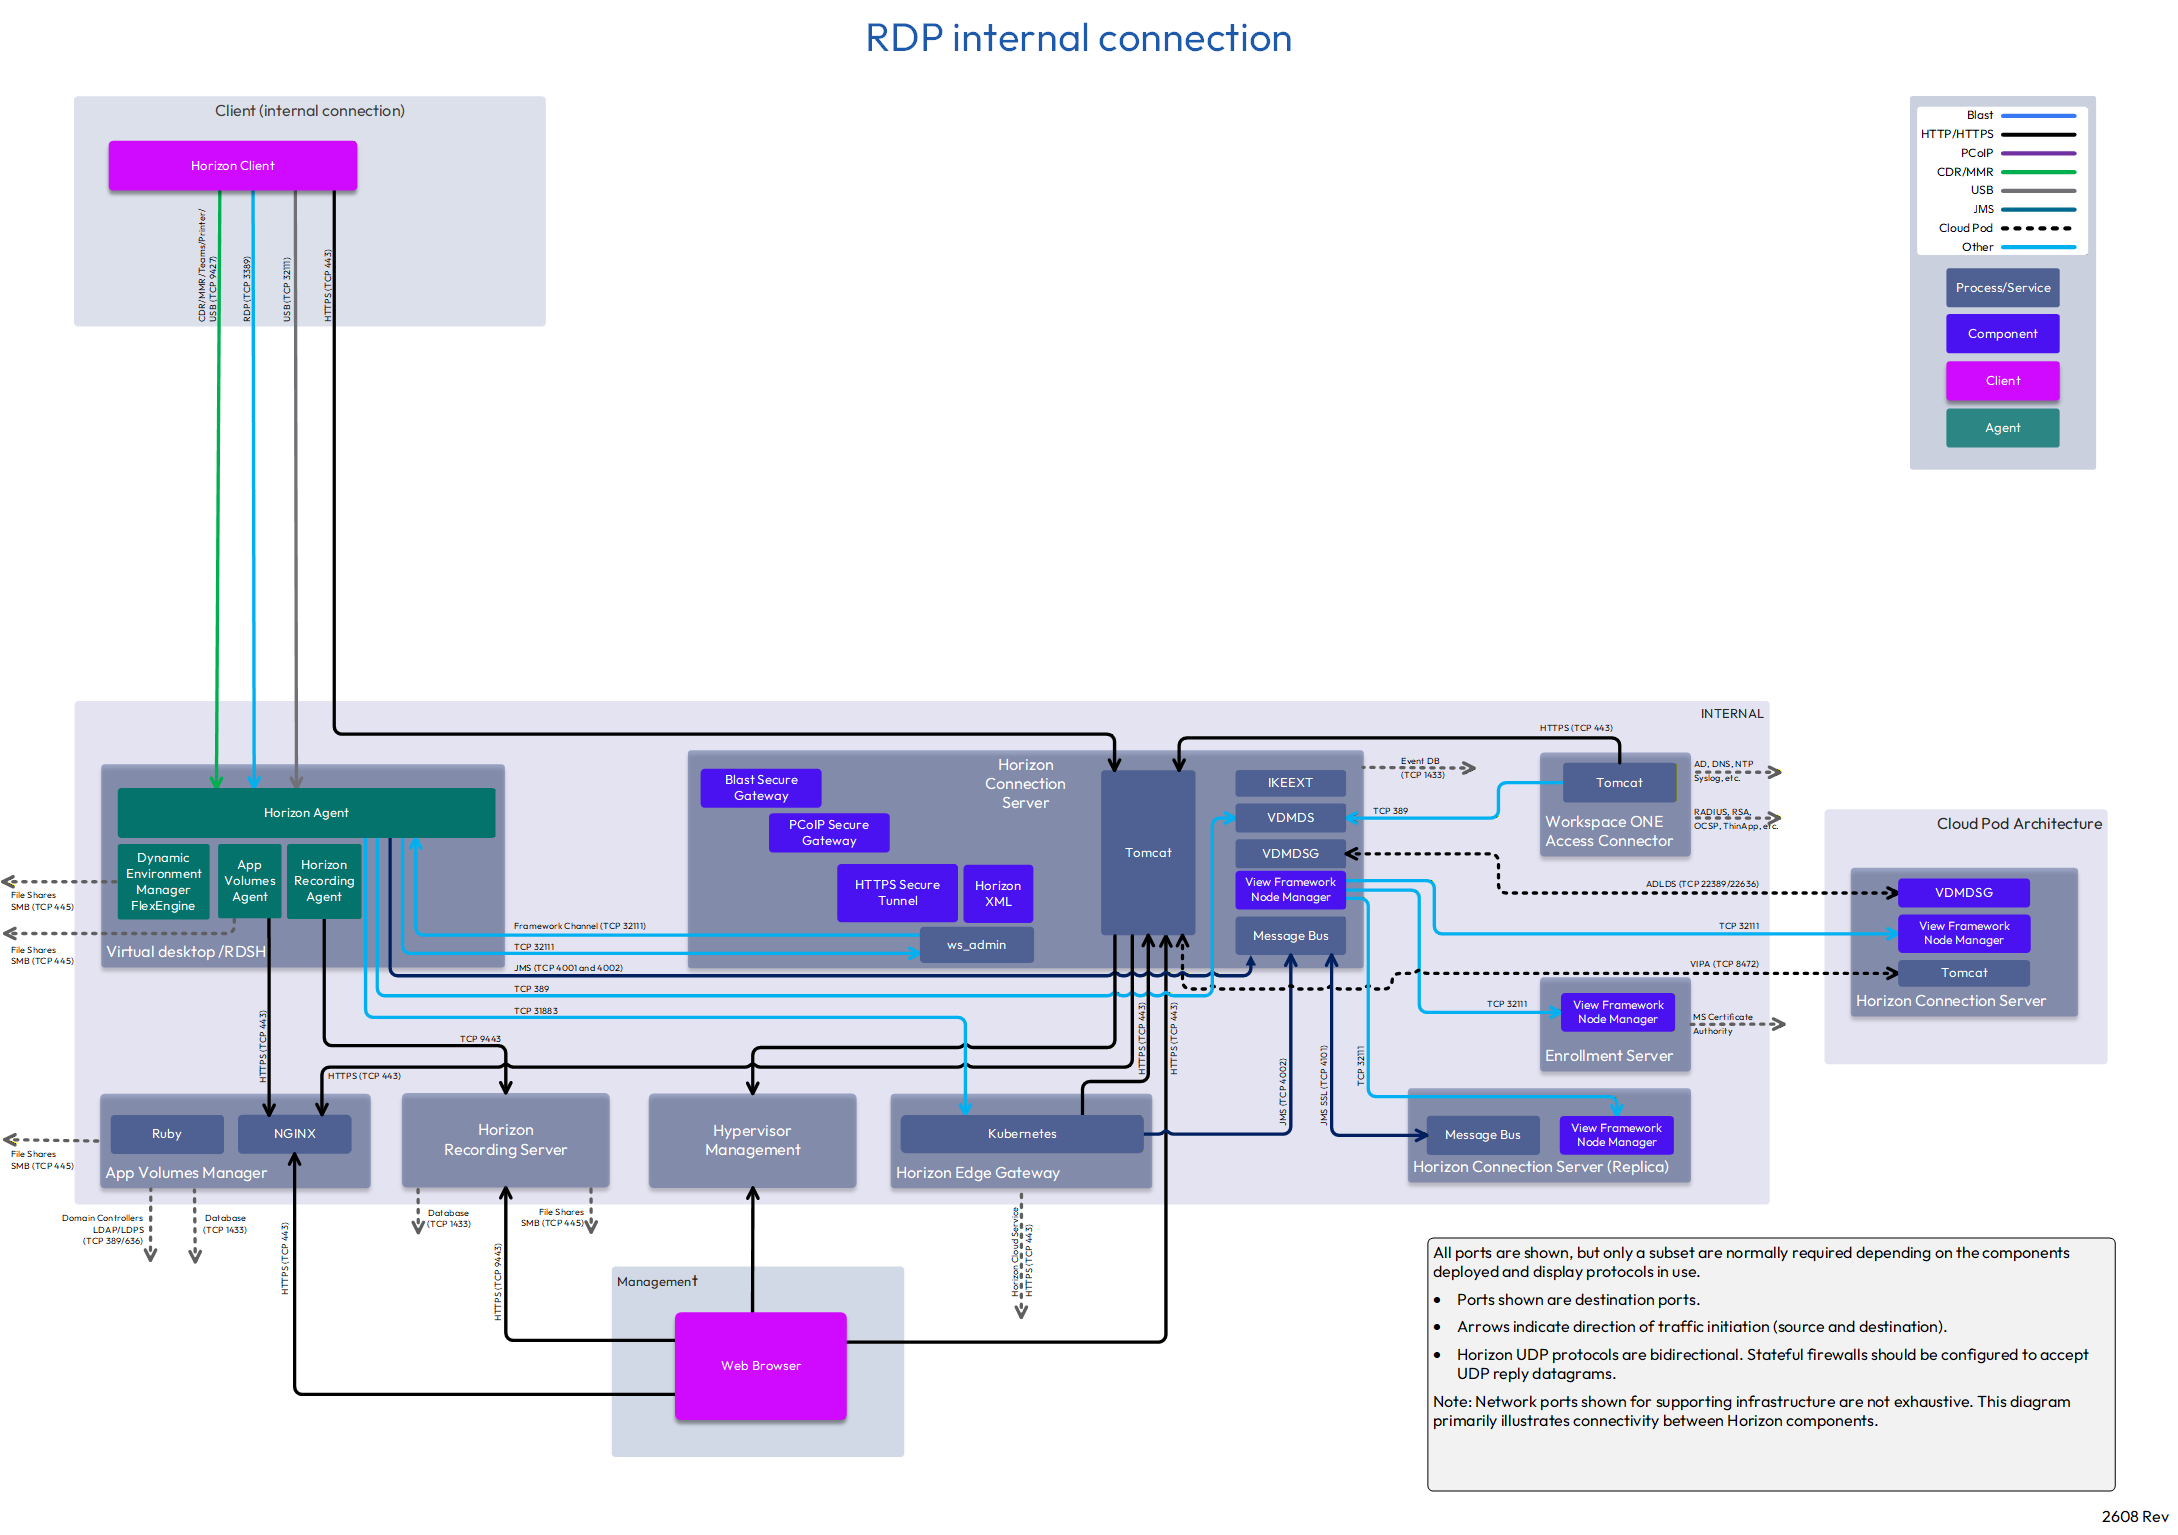2178x1535 pixels.
Task: Click the Horizon XML component
Action: [998, 893]
